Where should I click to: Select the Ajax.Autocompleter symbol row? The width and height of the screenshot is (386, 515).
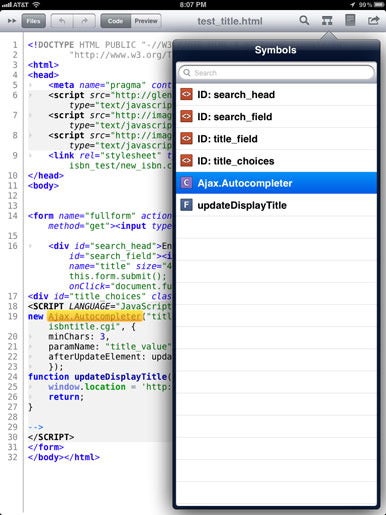tap(276, 183)
